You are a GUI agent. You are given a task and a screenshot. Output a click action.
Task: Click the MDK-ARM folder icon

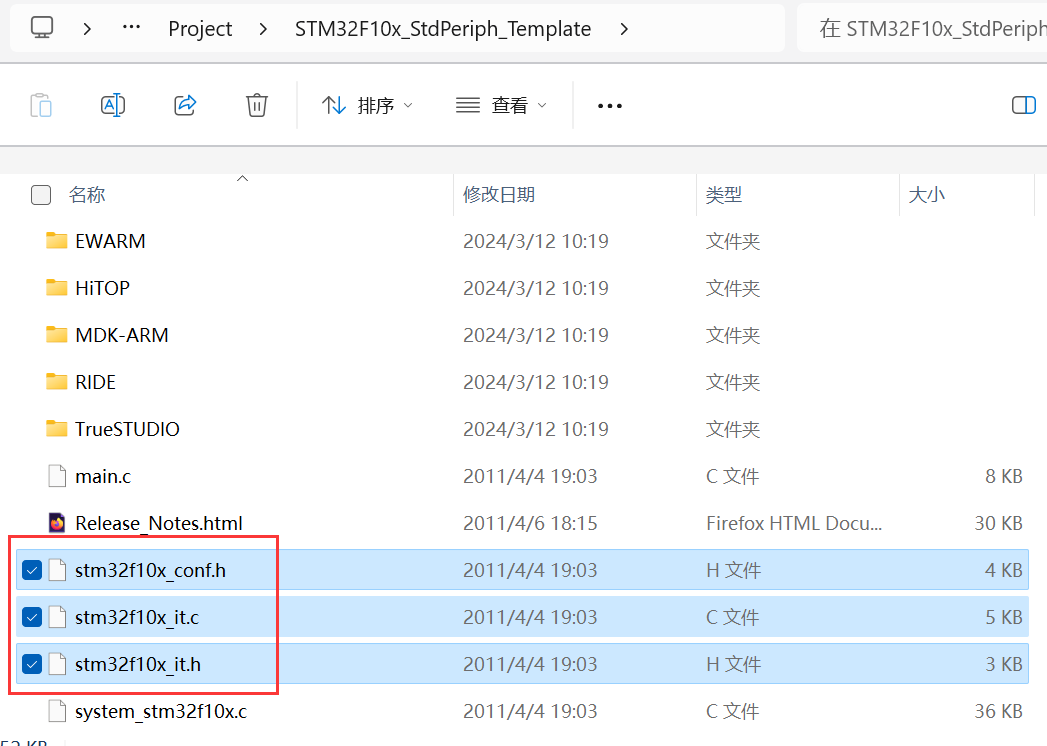click(x=57, y=335)
